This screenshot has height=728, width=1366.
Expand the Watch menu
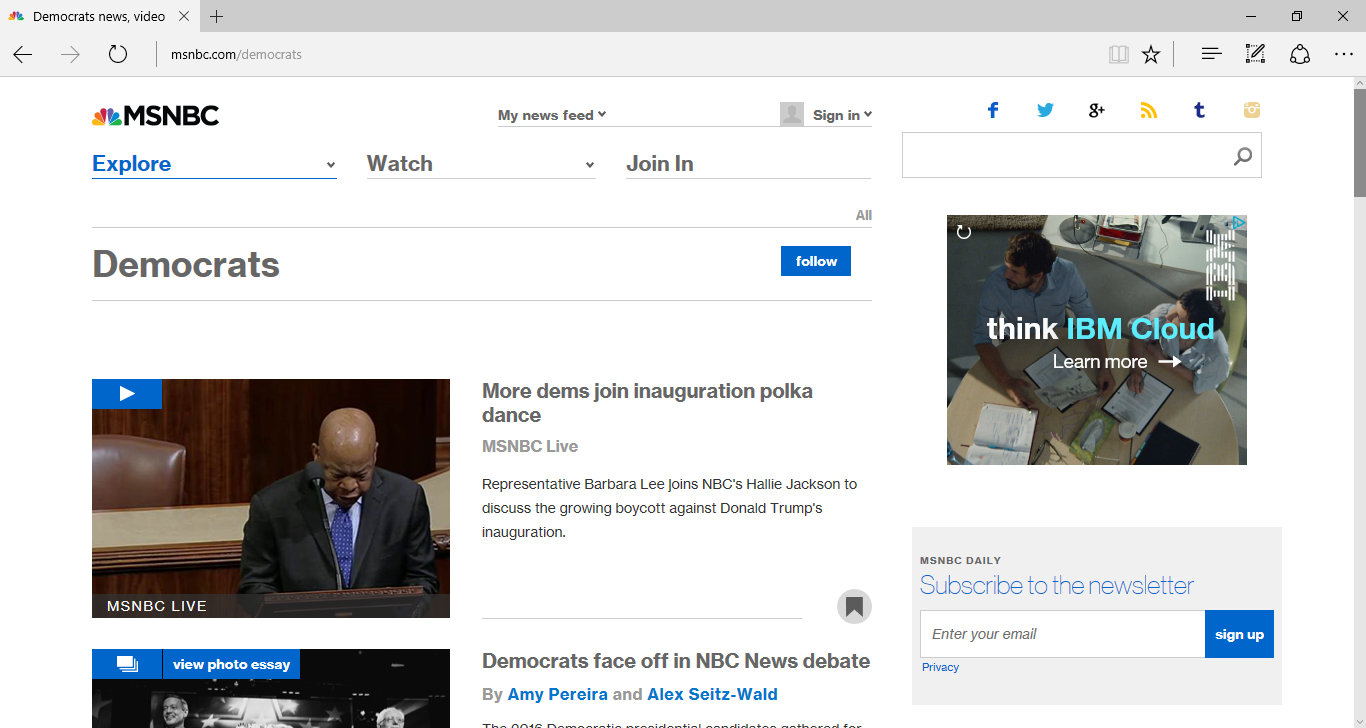(481, 164)
